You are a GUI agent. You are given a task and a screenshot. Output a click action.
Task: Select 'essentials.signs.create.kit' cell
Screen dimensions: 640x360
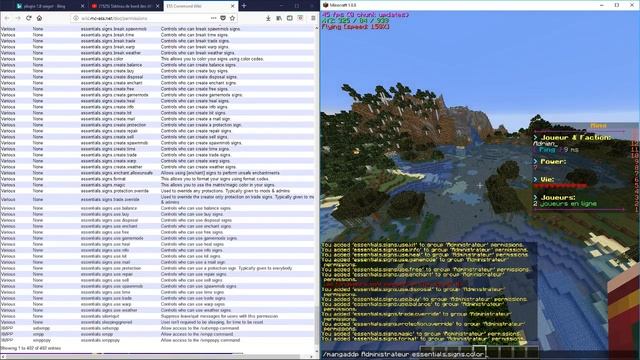[106, 113]
